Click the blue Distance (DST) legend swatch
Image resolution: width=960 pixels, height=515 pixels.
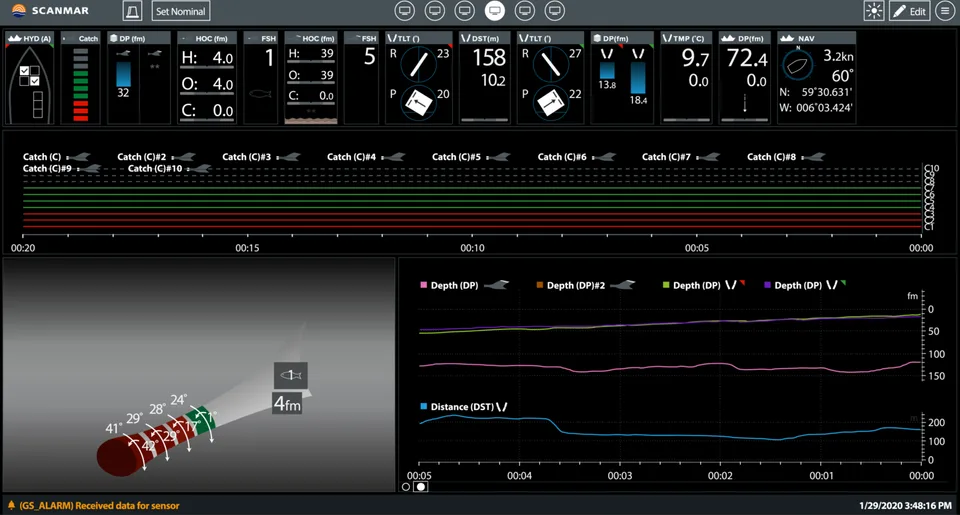coord(424,406)
